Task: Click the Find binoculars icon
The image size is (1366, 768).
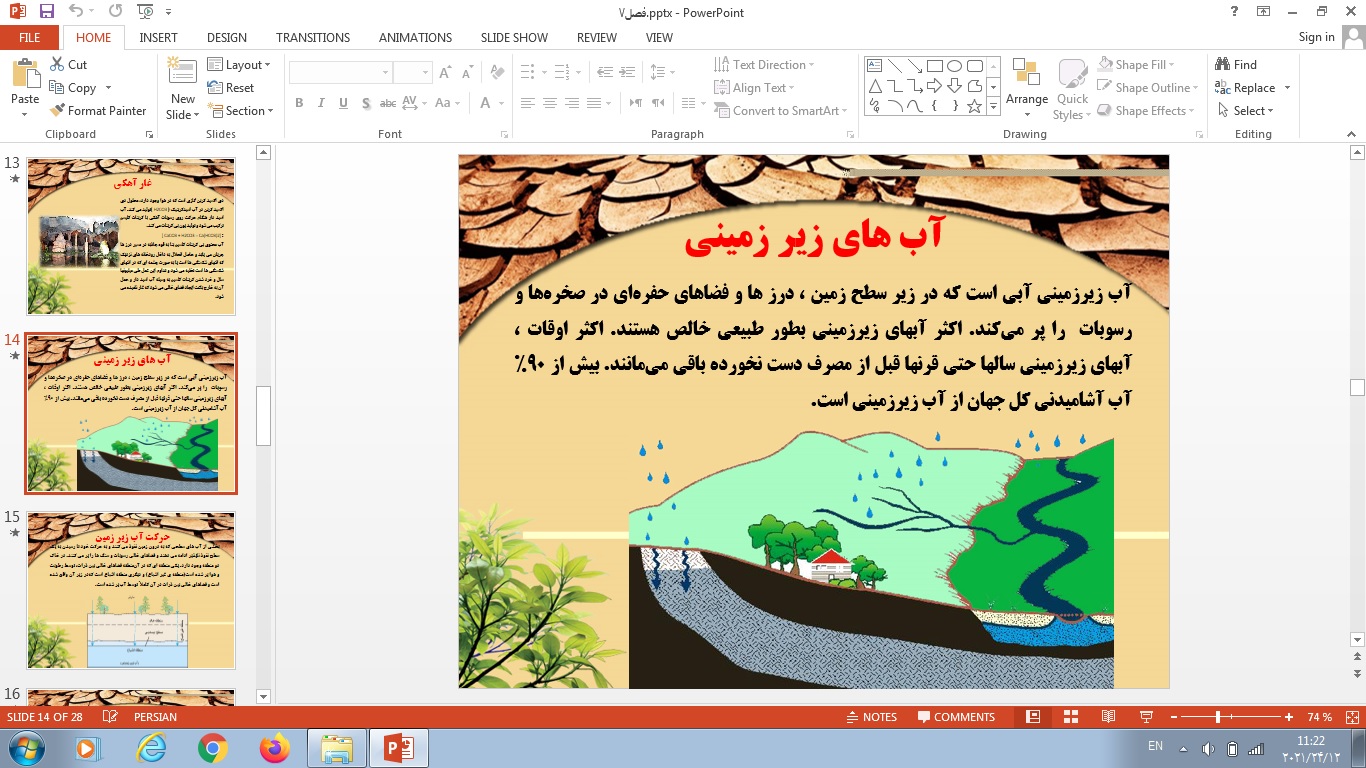Action: click(1222, 65)
